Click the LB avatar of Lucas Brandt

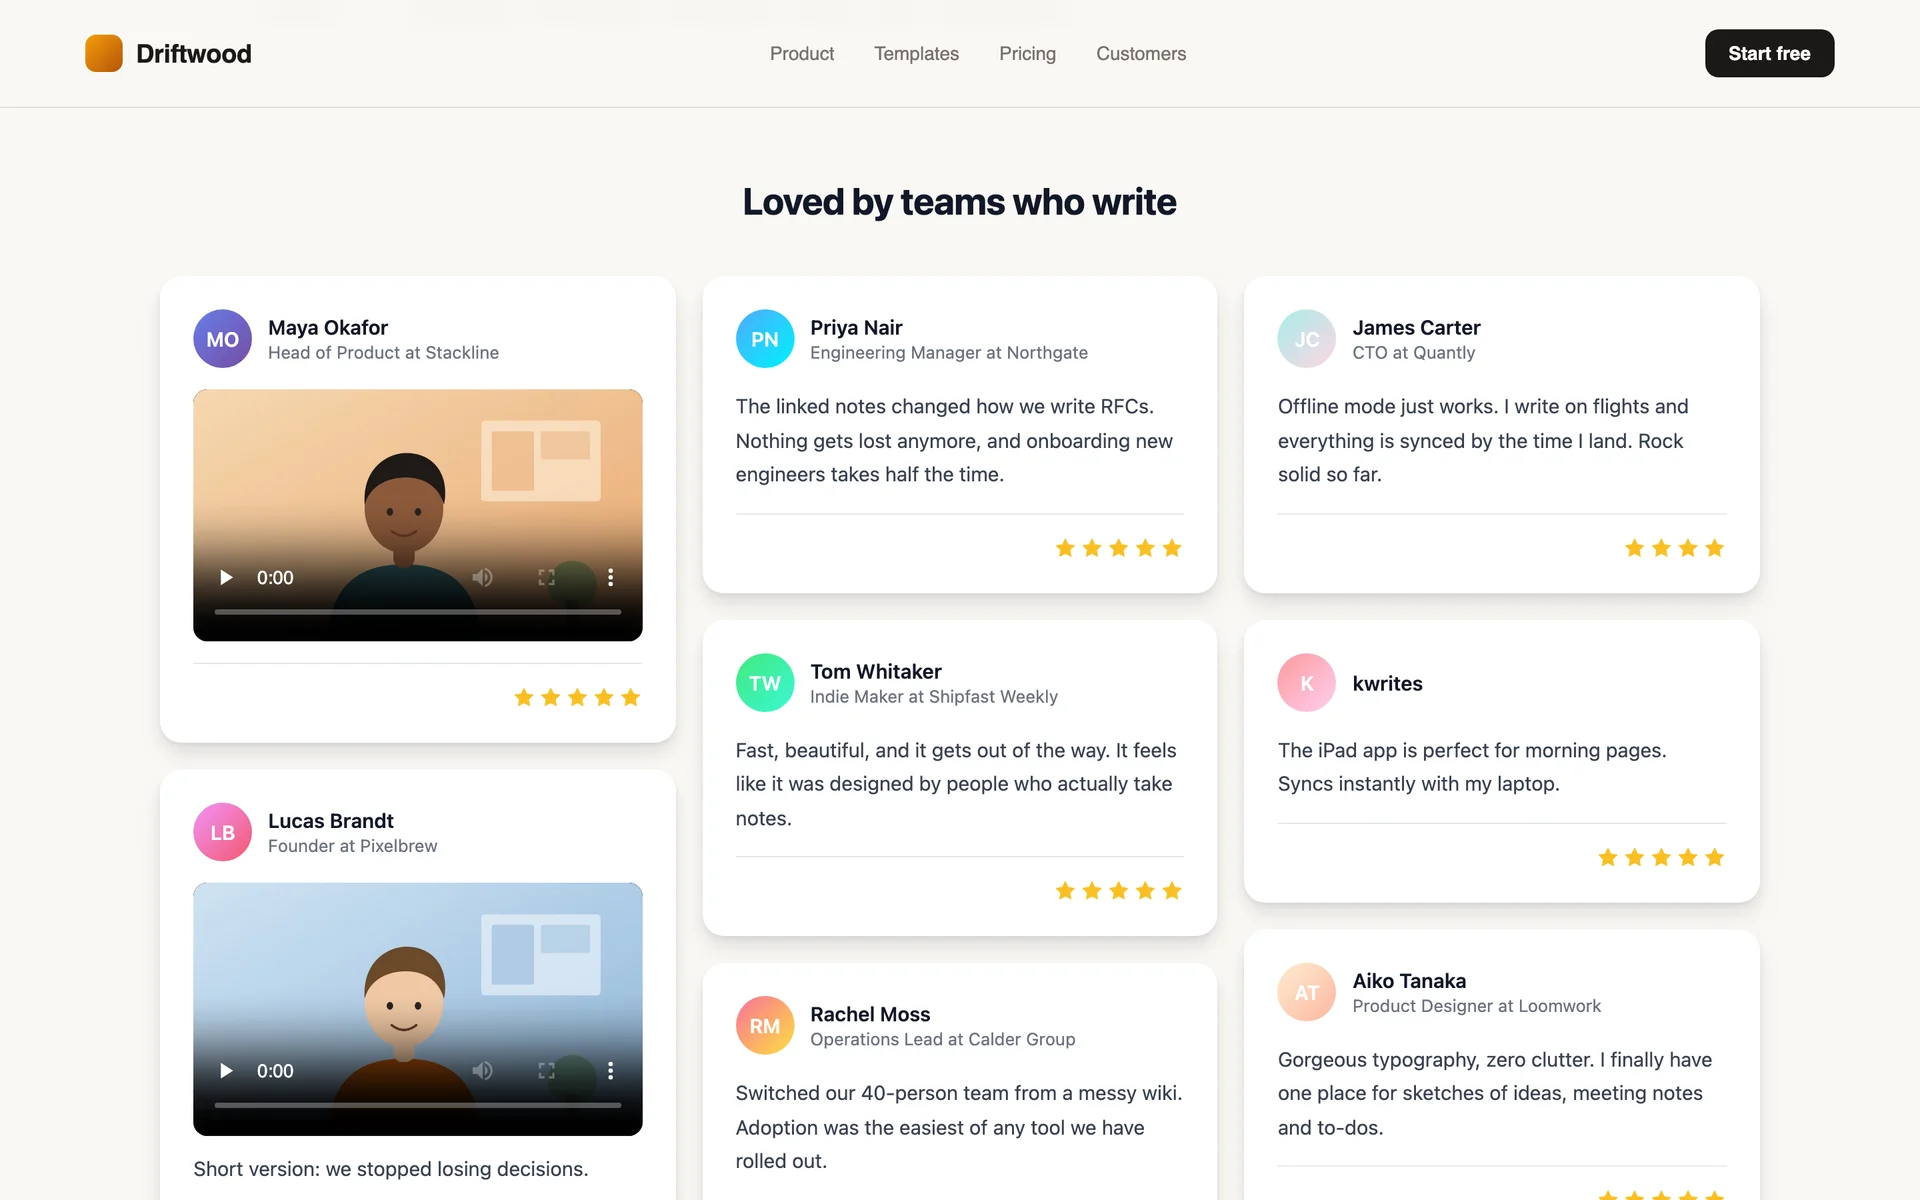pyautogui.click(x=222, y=832)
